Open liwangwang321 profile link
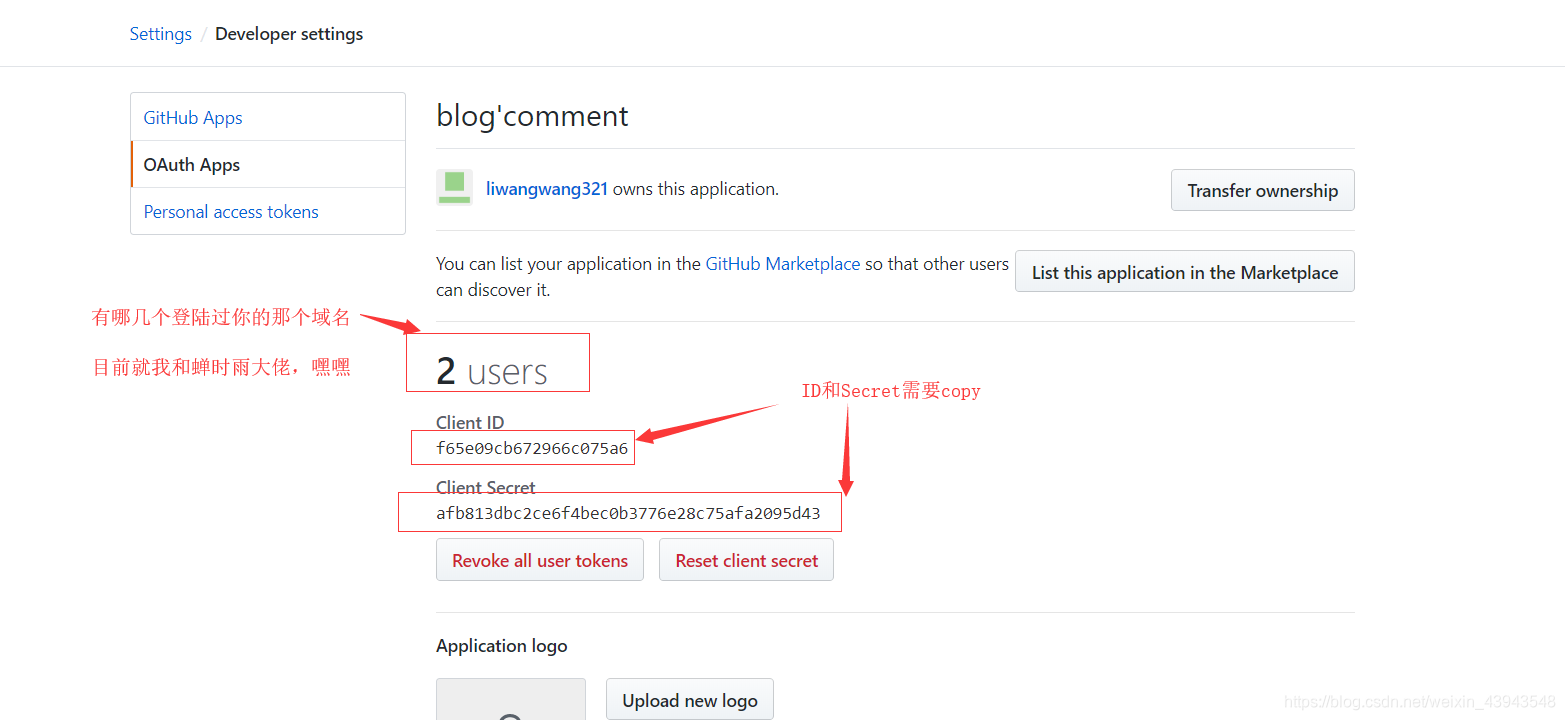1565x720 pixels. 547,189
